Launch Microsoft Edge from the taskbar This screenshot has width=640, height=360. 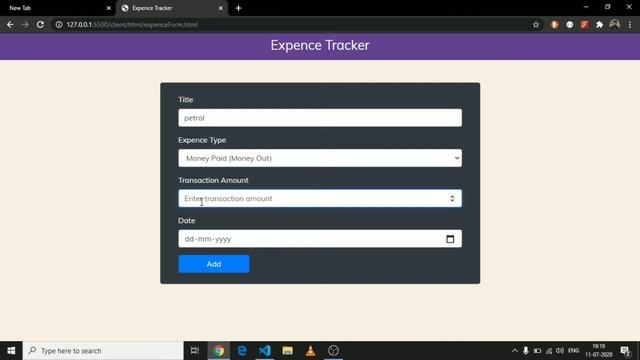[x=242, y=351]
